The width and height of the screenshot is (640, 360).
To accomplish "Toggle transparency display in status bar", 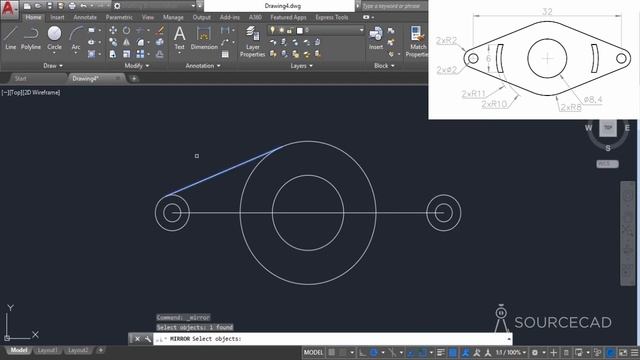I will click(453, 352).
